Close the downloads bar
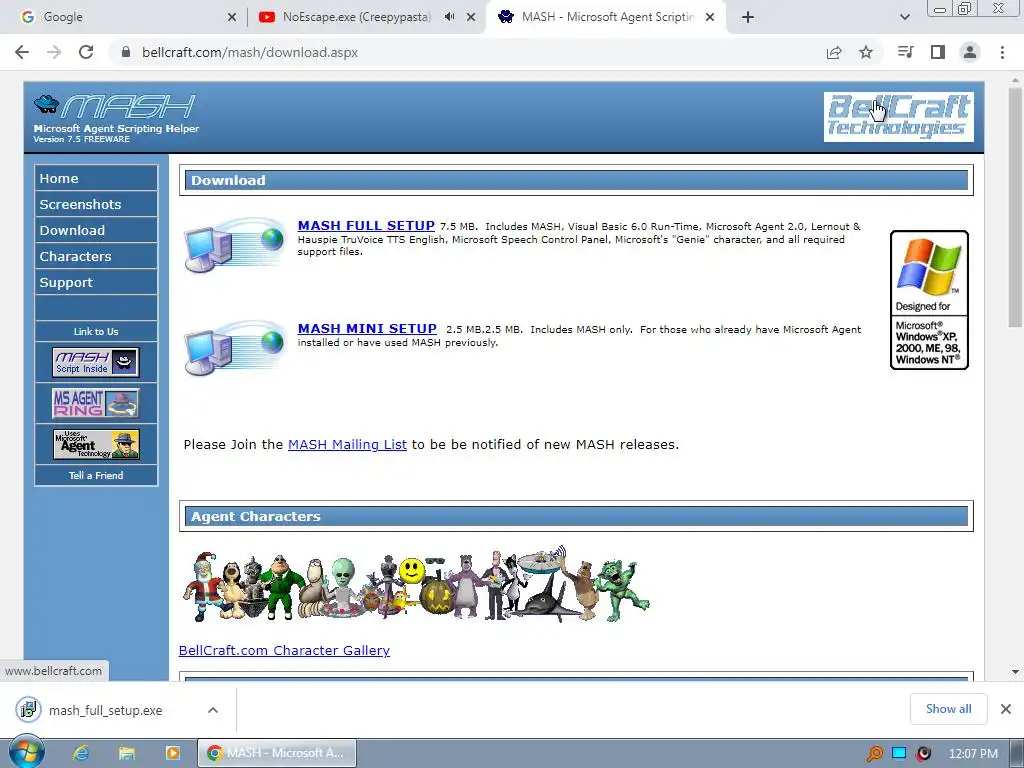The image size is (1024, 768). (1006, 709)
